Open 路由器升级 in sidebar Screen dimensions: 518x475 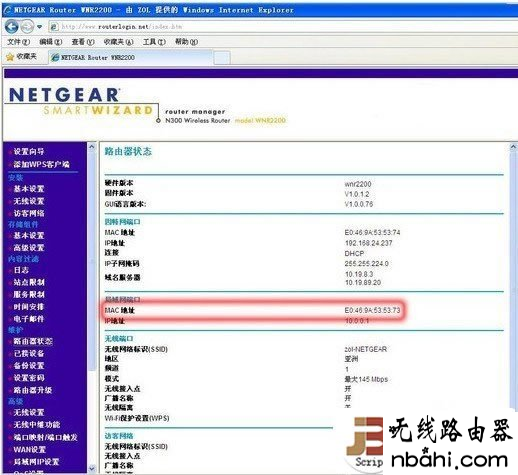33,390
